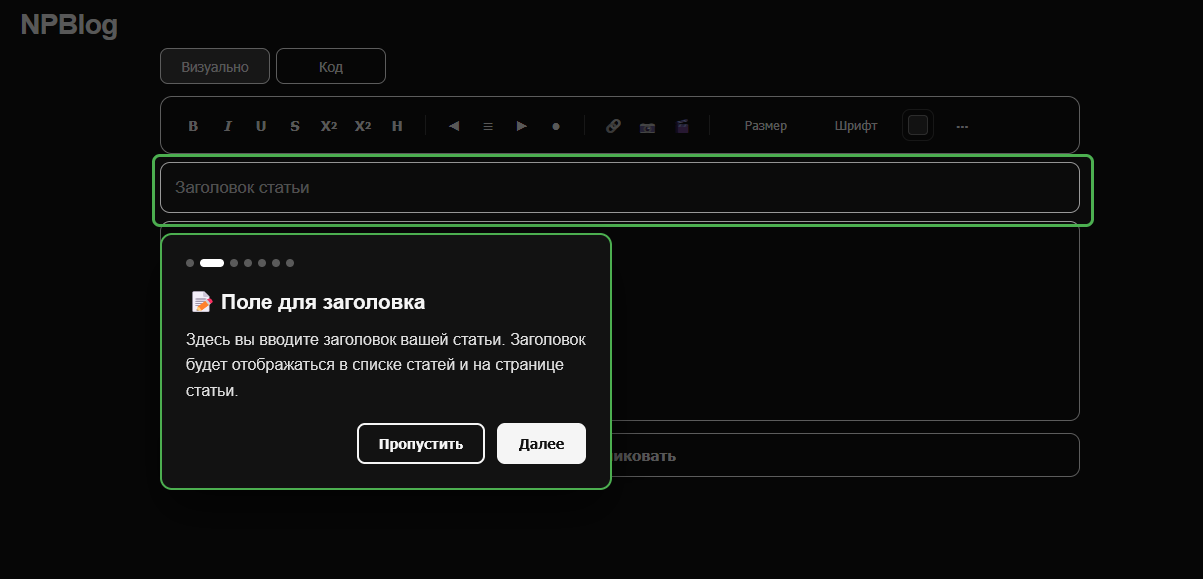1203x579 pixels.
Task: Toggle underline formatting
Action: point(261,126)
